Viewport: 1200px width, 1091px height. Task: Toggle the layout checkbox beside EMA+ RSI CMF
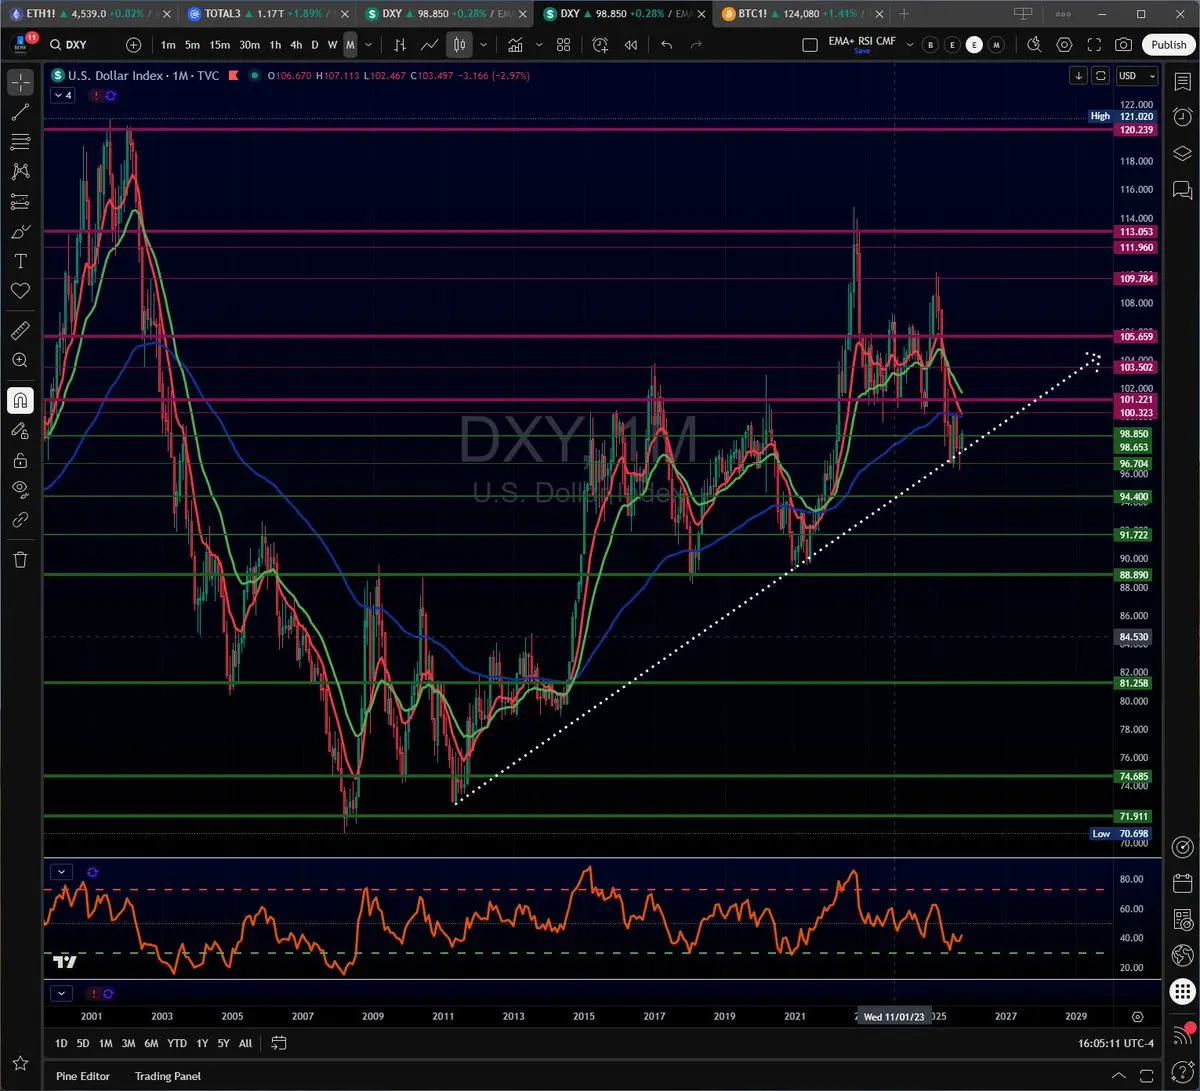tap(810, 45)
